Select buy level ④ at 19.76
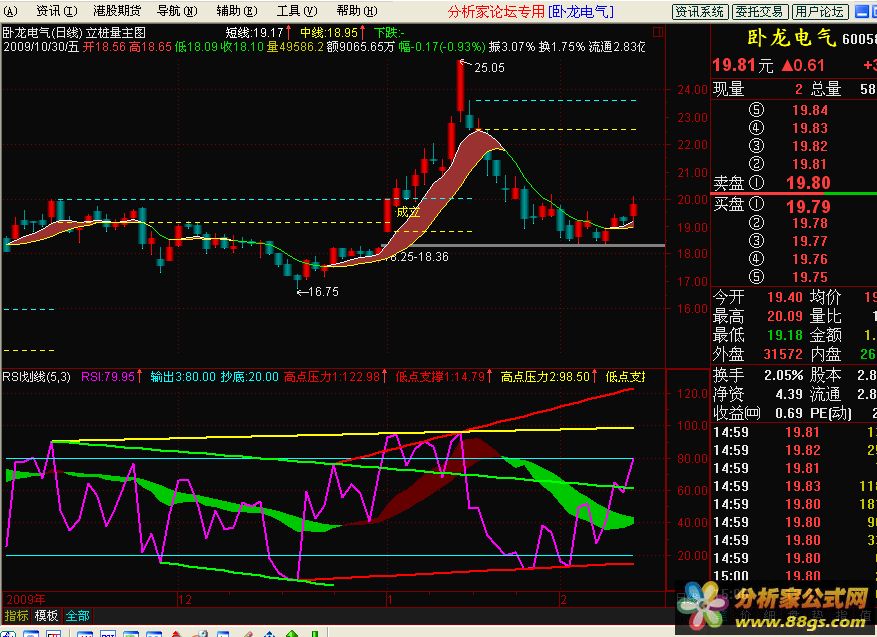The height and width of the screenshot is (637, 877). tap(809, 259)
